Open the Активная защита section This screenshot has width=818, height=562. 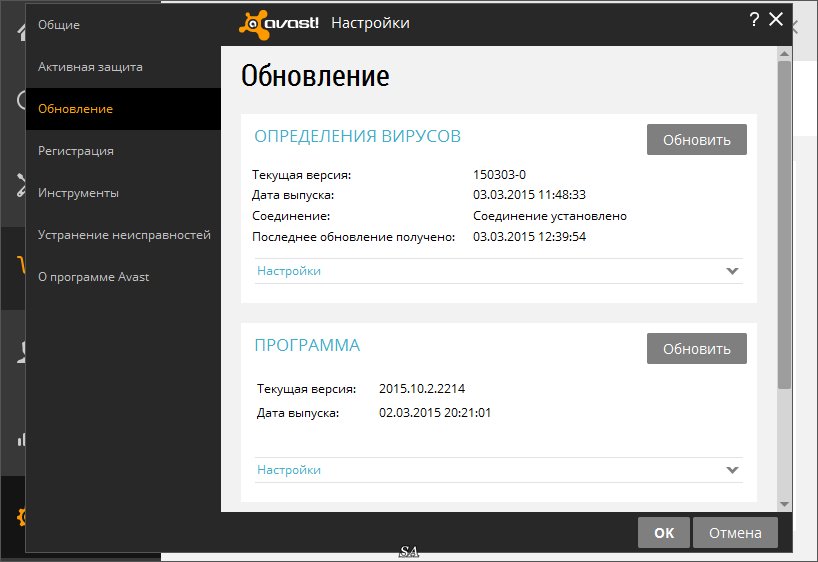pos(90,67)
